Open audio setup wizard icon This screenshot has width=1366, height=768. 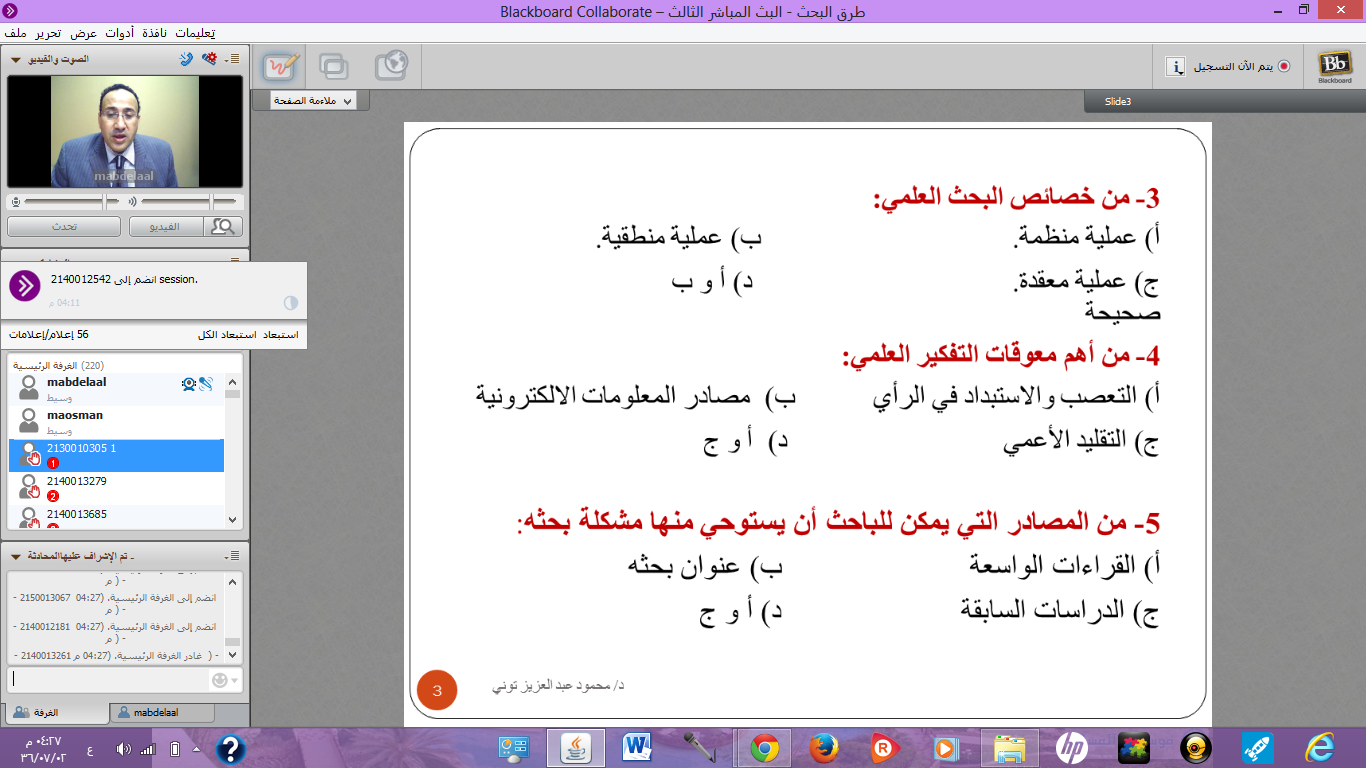208,58
